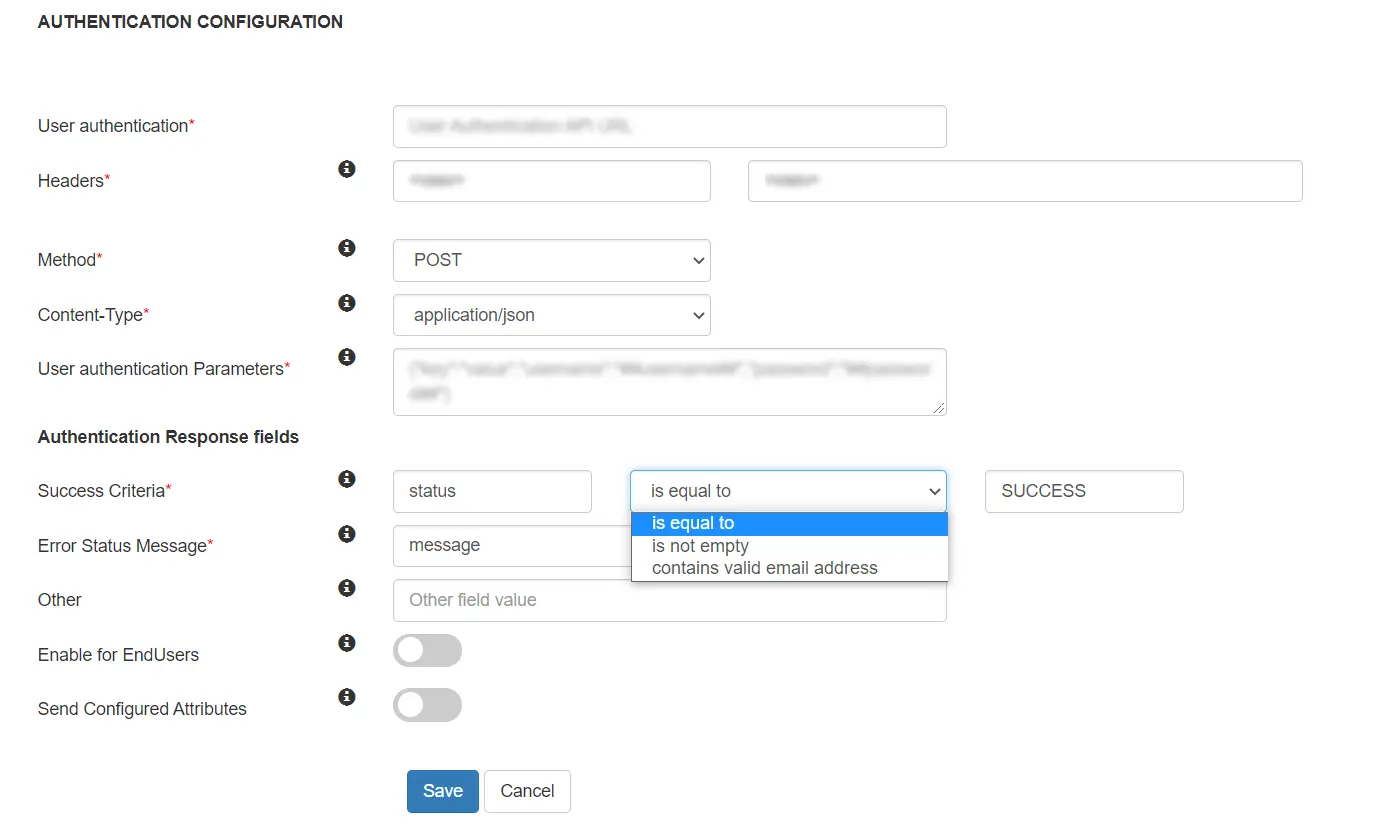Open the Method dropdown showing POST
This screenshot has width=1389, height=832.
pyautogui.click(x=551, y=260)
